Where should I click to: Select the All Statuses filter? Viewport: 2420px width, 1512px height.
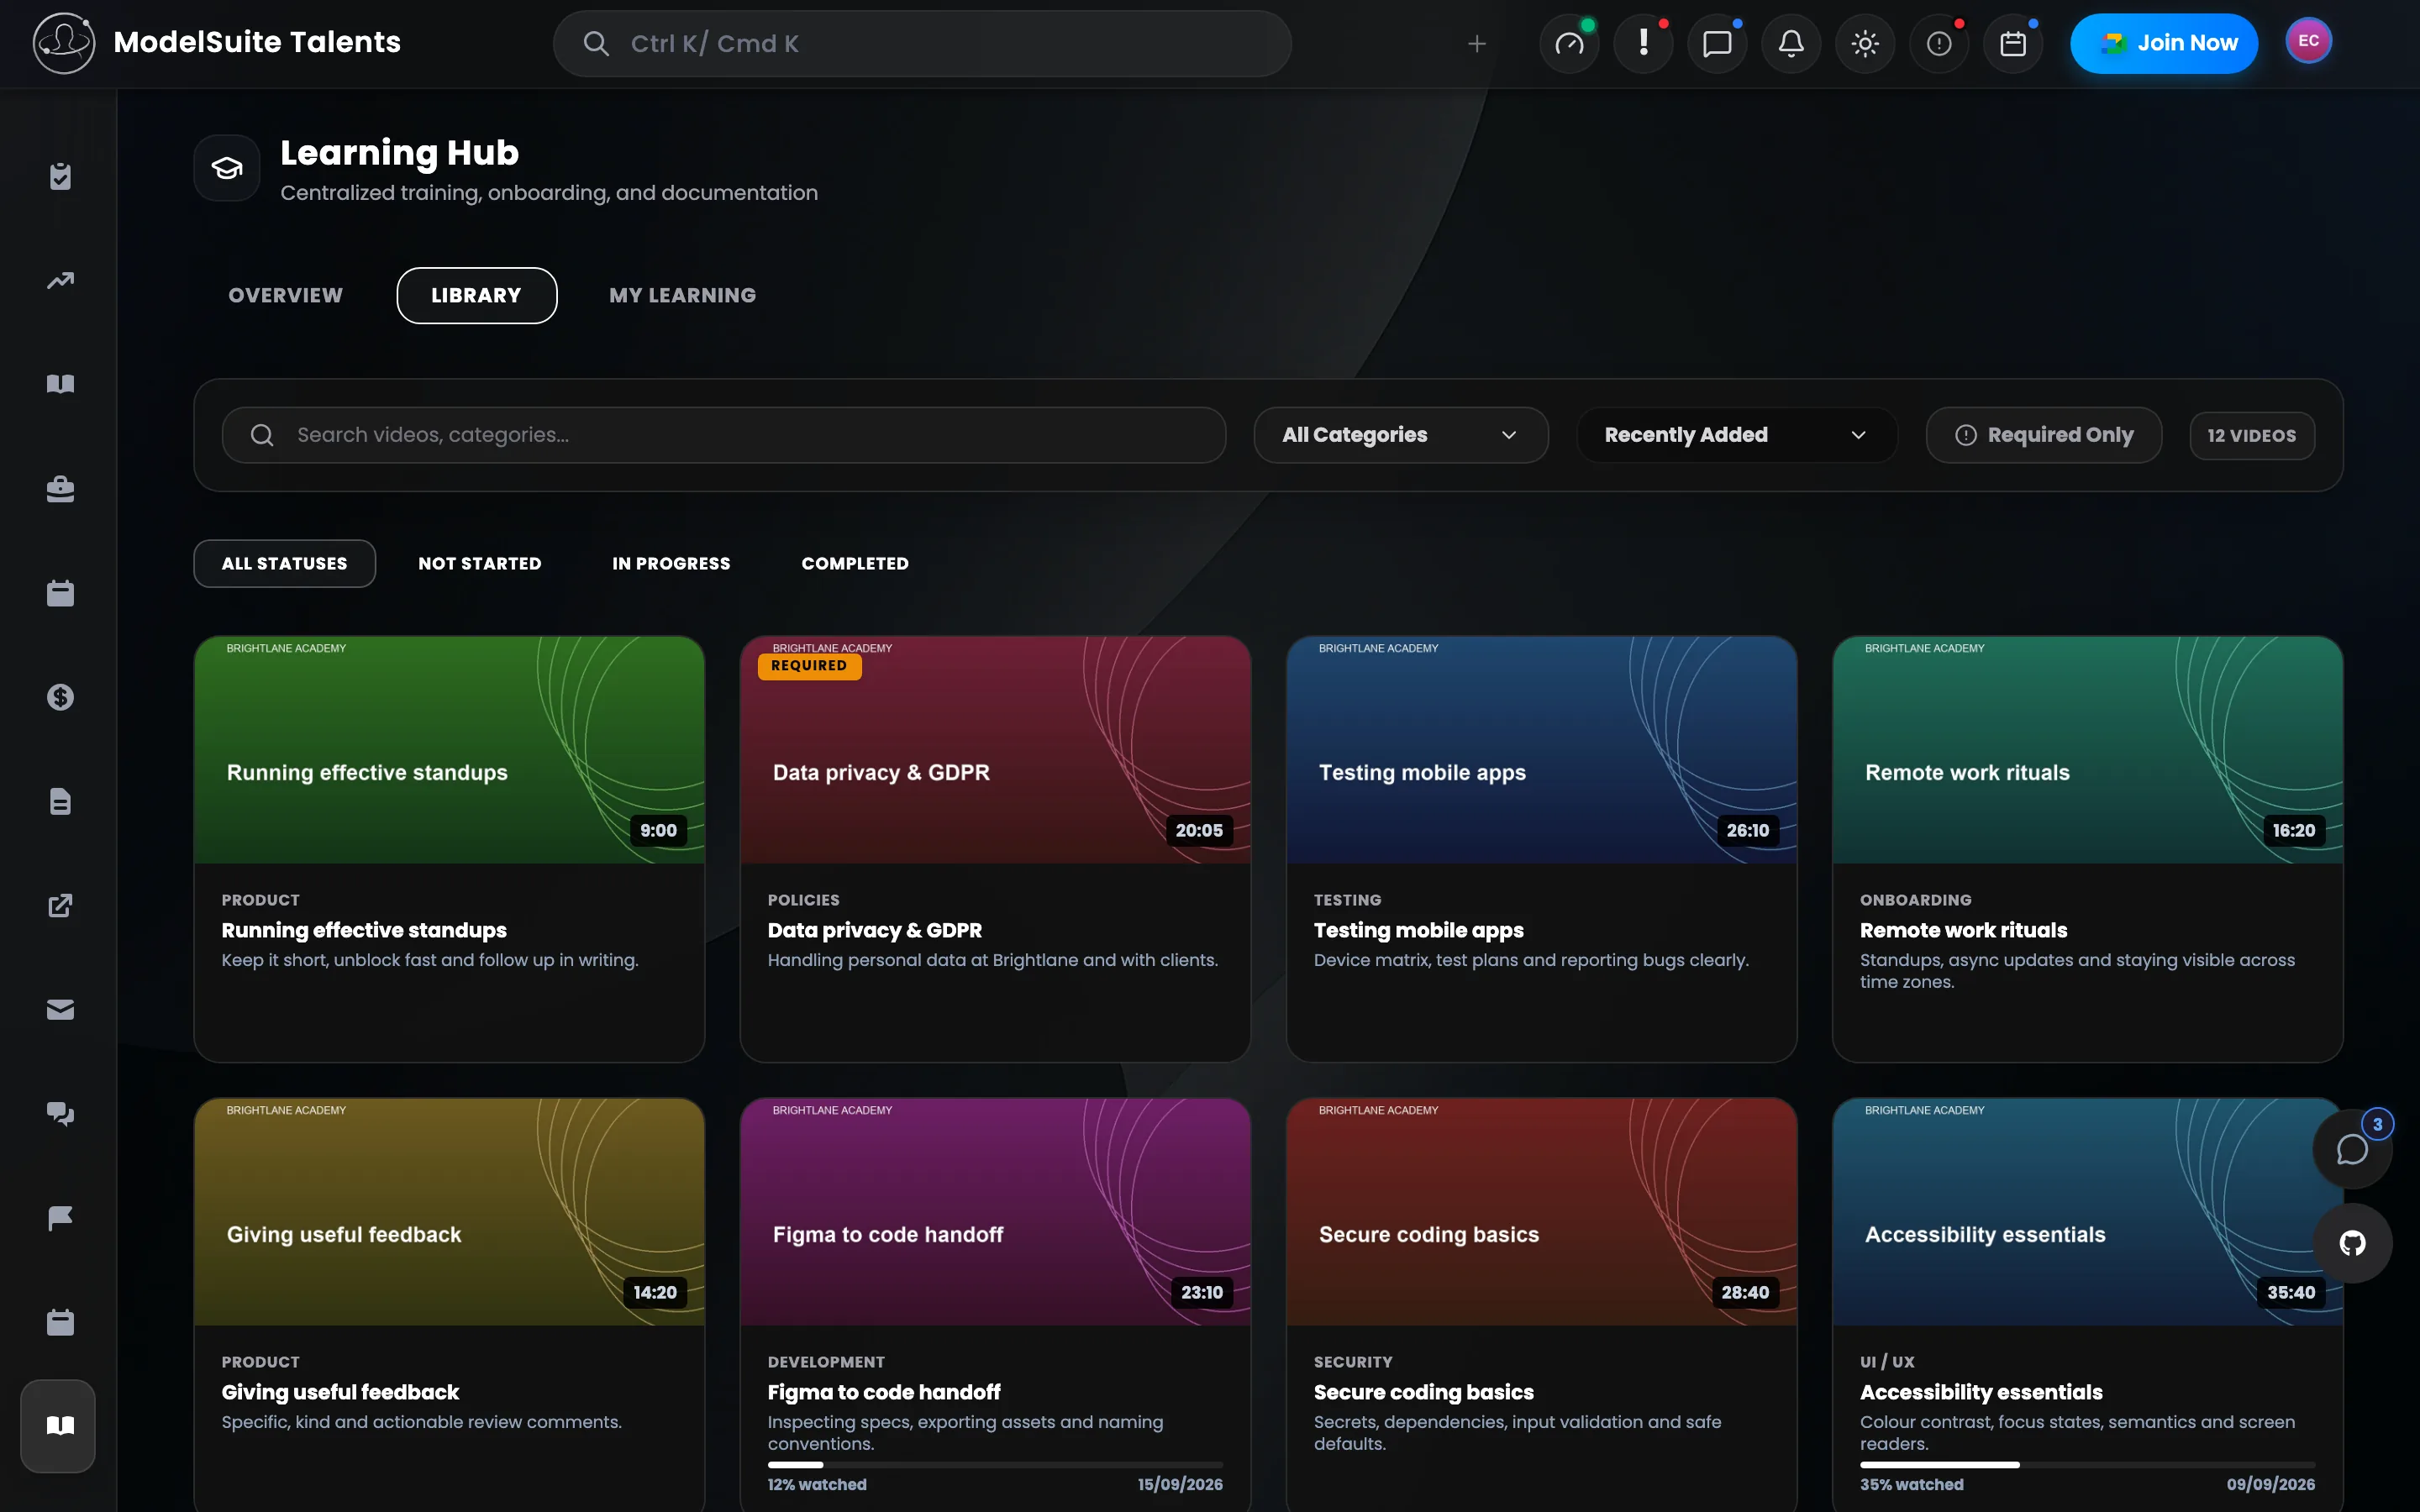[285, 564]
